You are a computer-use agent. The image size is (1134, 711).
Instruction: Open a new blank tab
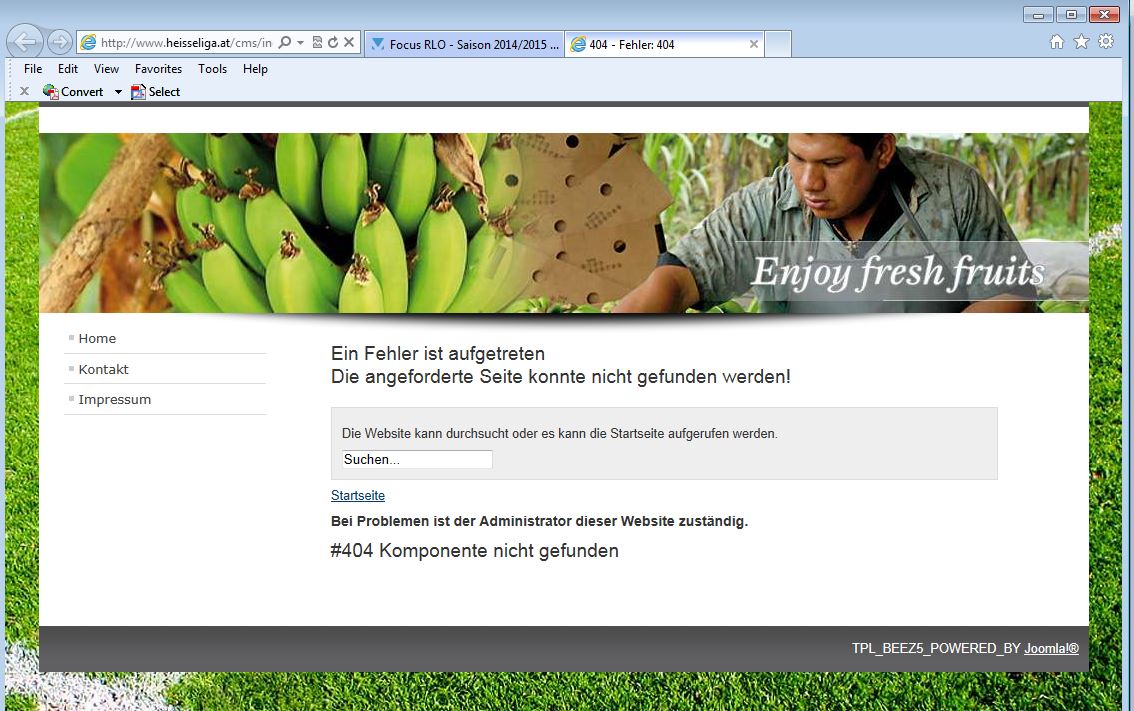coord(777,45)
